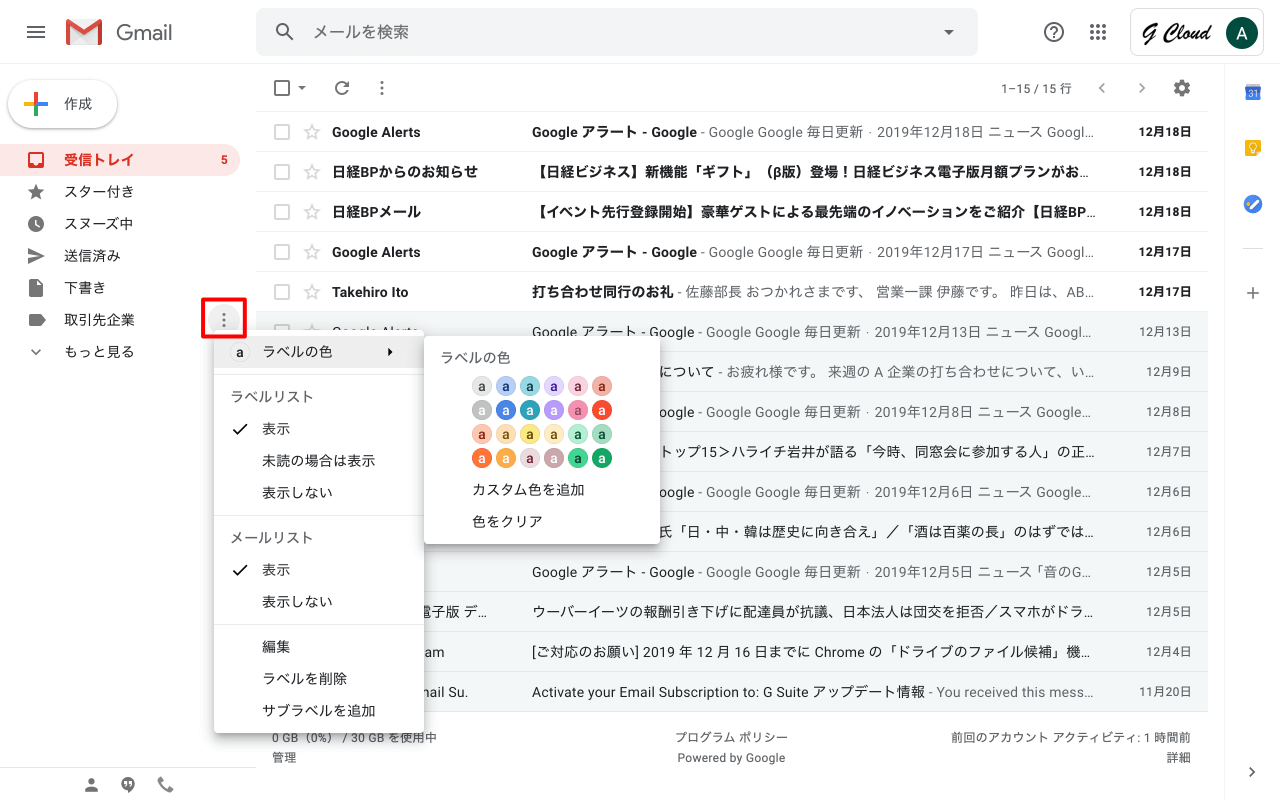Open the 打ち合わせ同行のお礼 email
Viewport: 1280px width, 800px height.
coord(732,292)
